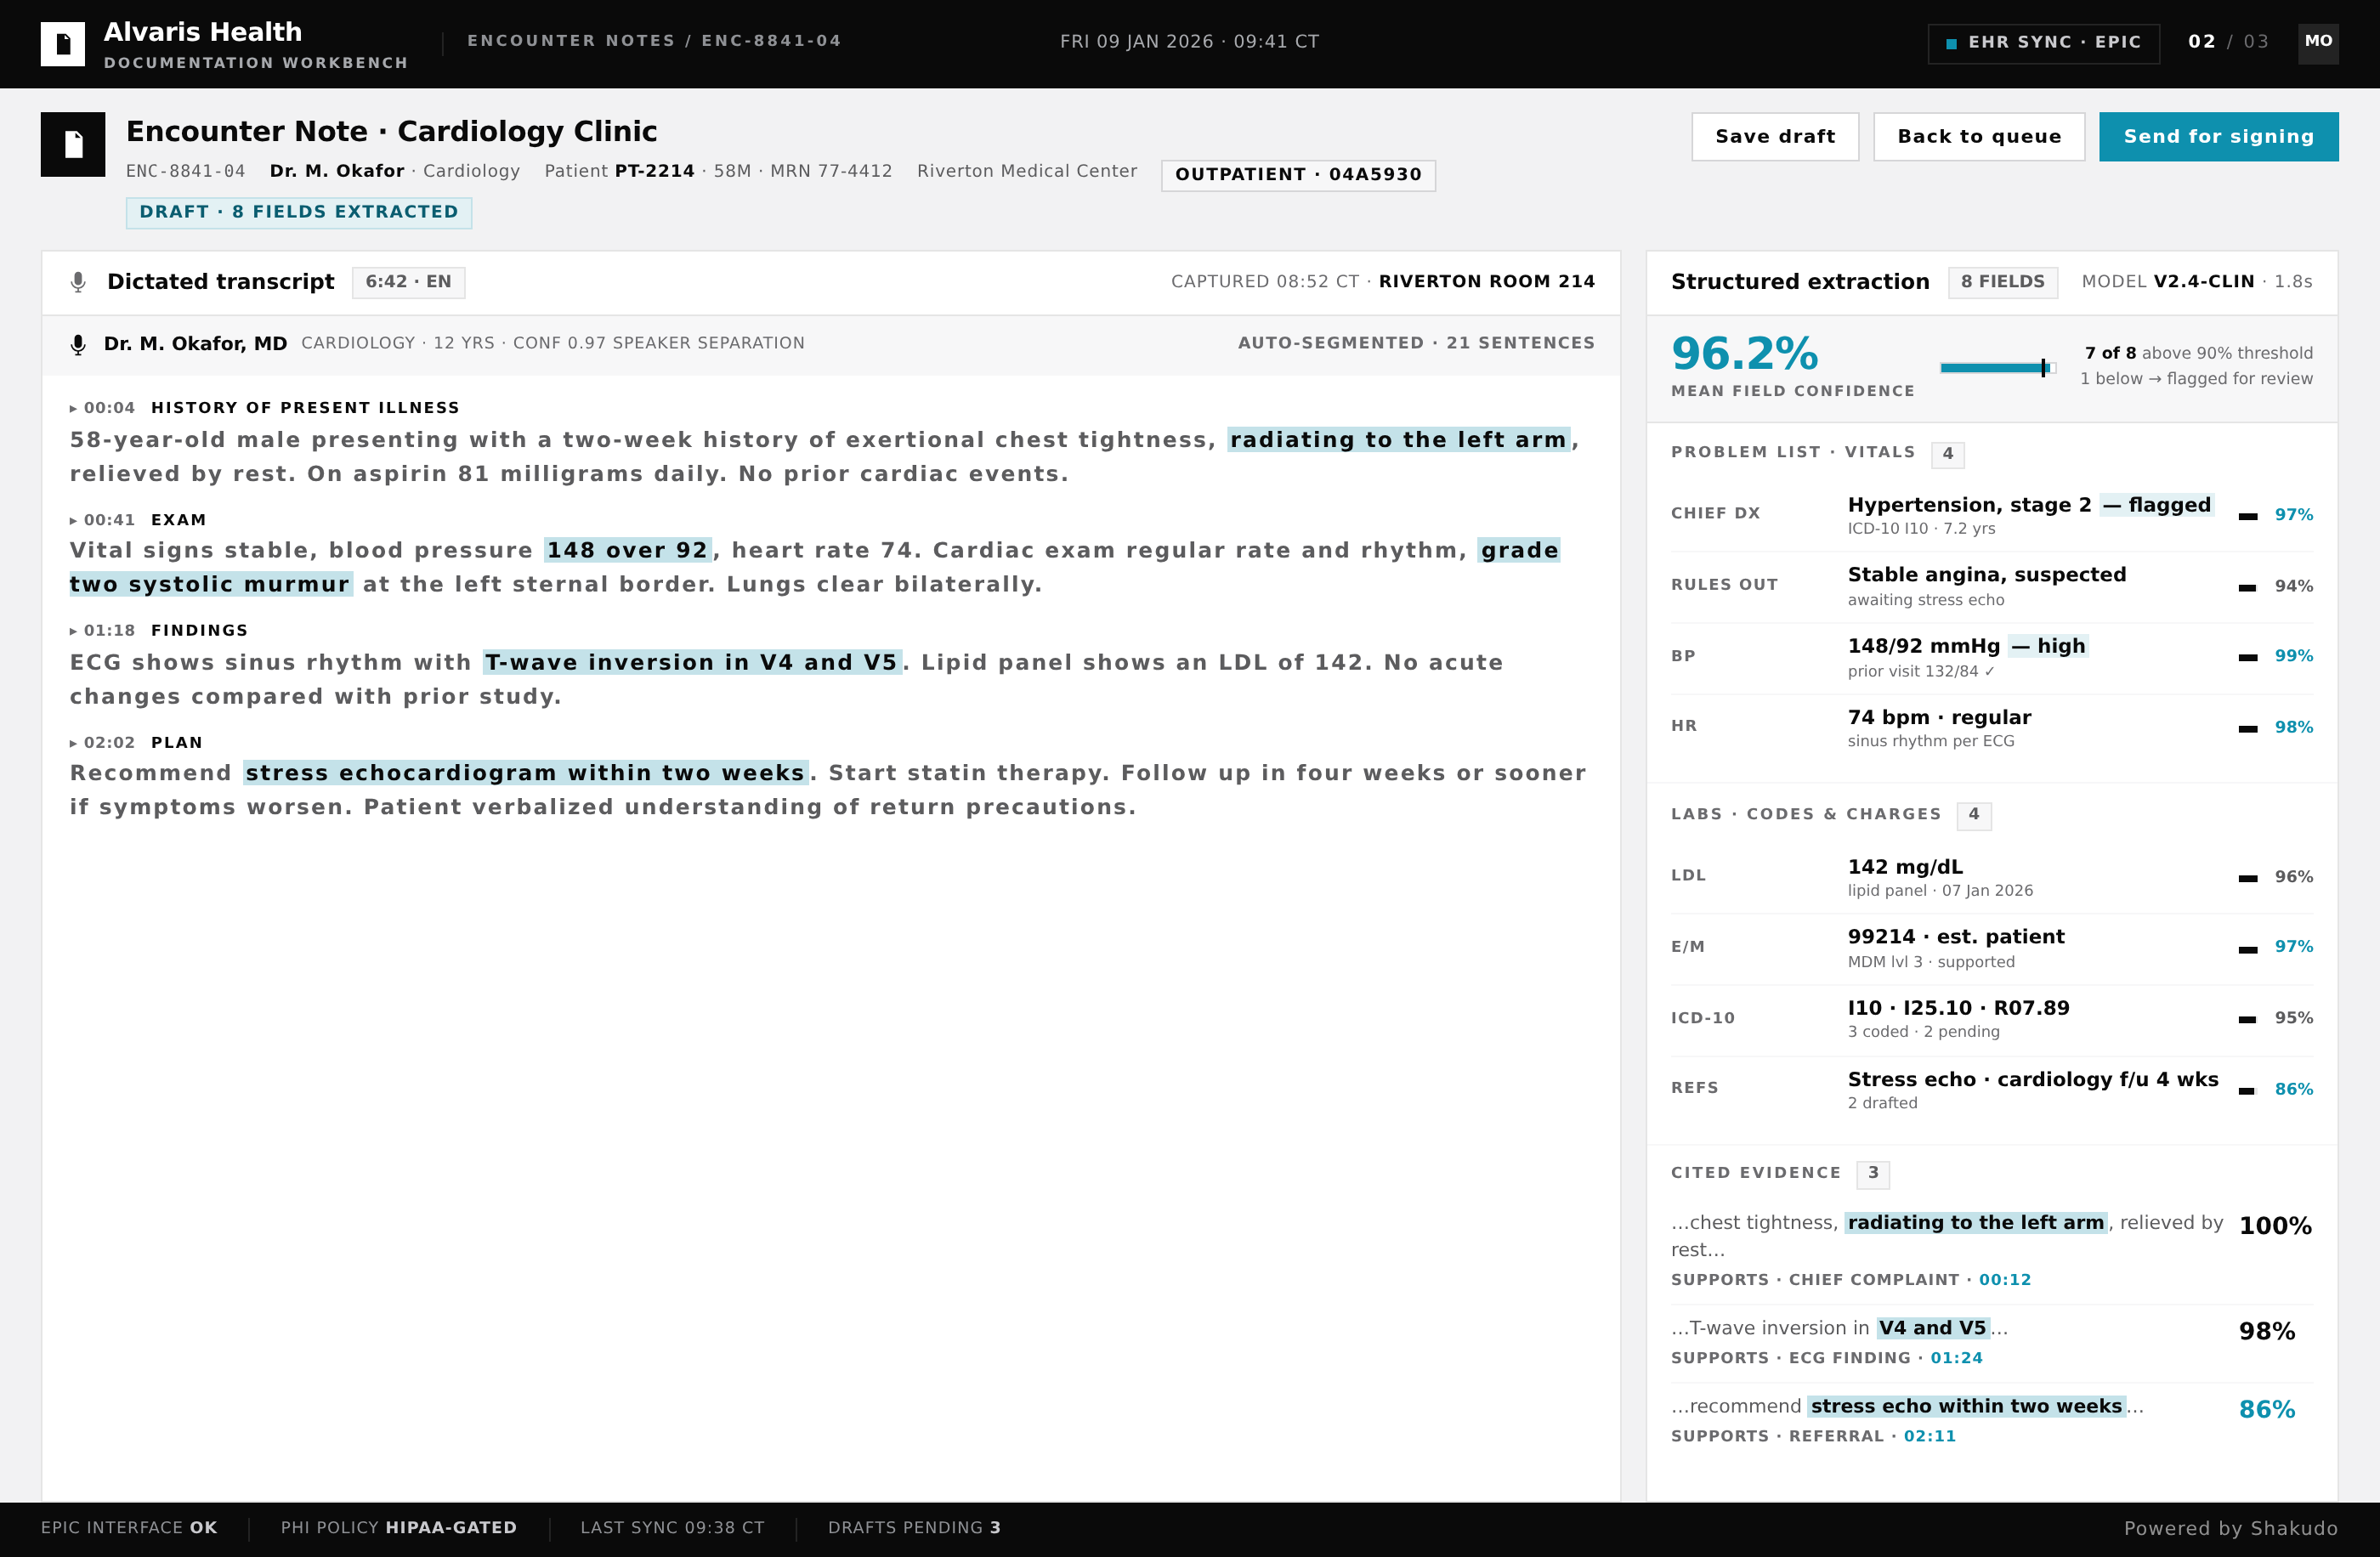2380x1557 pixels.
Task: Click the Alvaris Health logo icon
Action: [62, 44]
